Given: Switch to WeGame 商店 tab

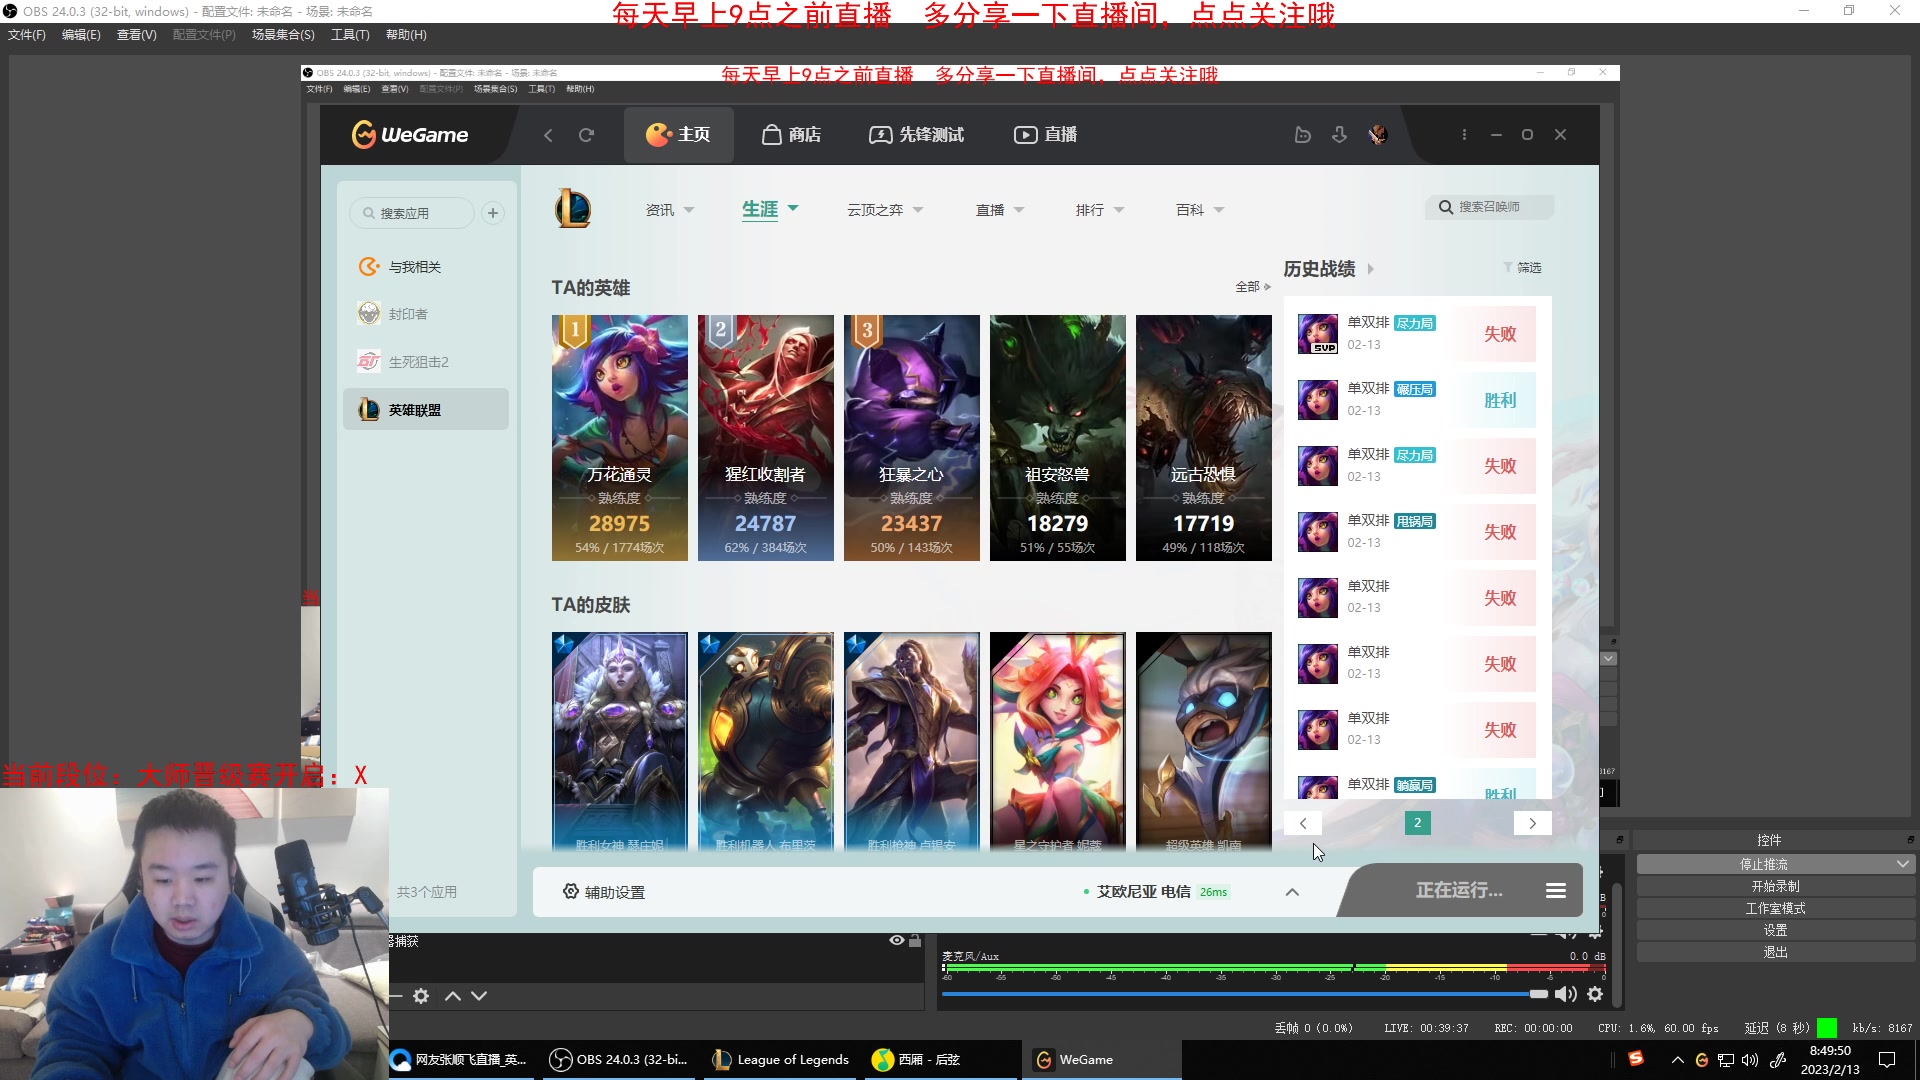Looking at the screenshot, I should point(791,135).
